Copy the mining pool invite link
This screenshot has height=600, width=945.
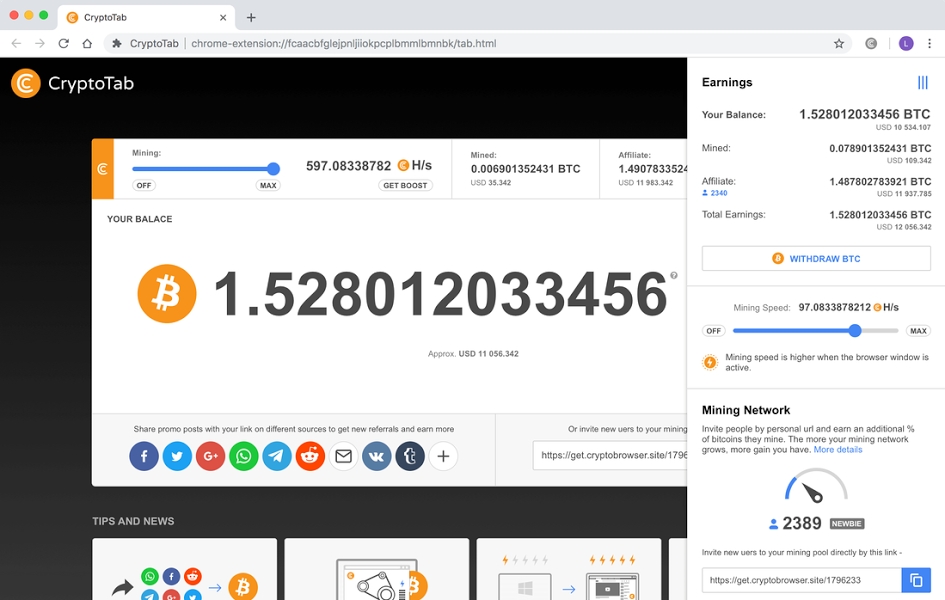[916, 580]
